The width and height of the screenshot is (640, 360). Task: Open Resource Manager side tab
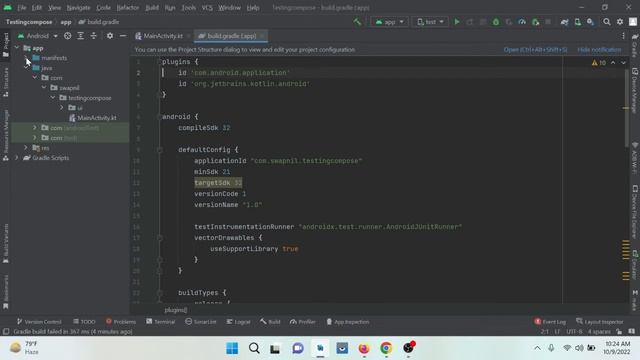(x=6, y=136)
